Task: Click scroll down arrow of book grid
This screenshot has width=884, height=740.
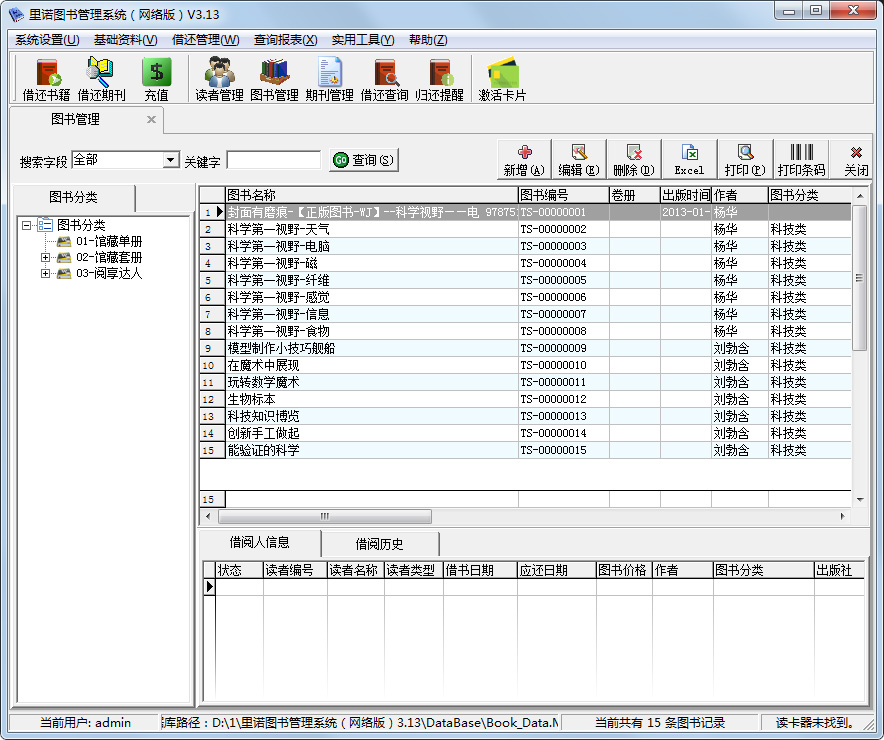Action: pyautogui.click(x=860, y=499)
